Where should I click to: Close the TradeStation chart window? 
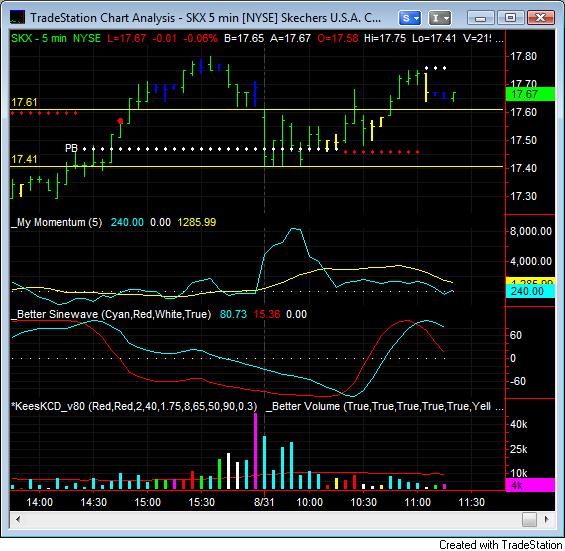(x=540, y=18)
